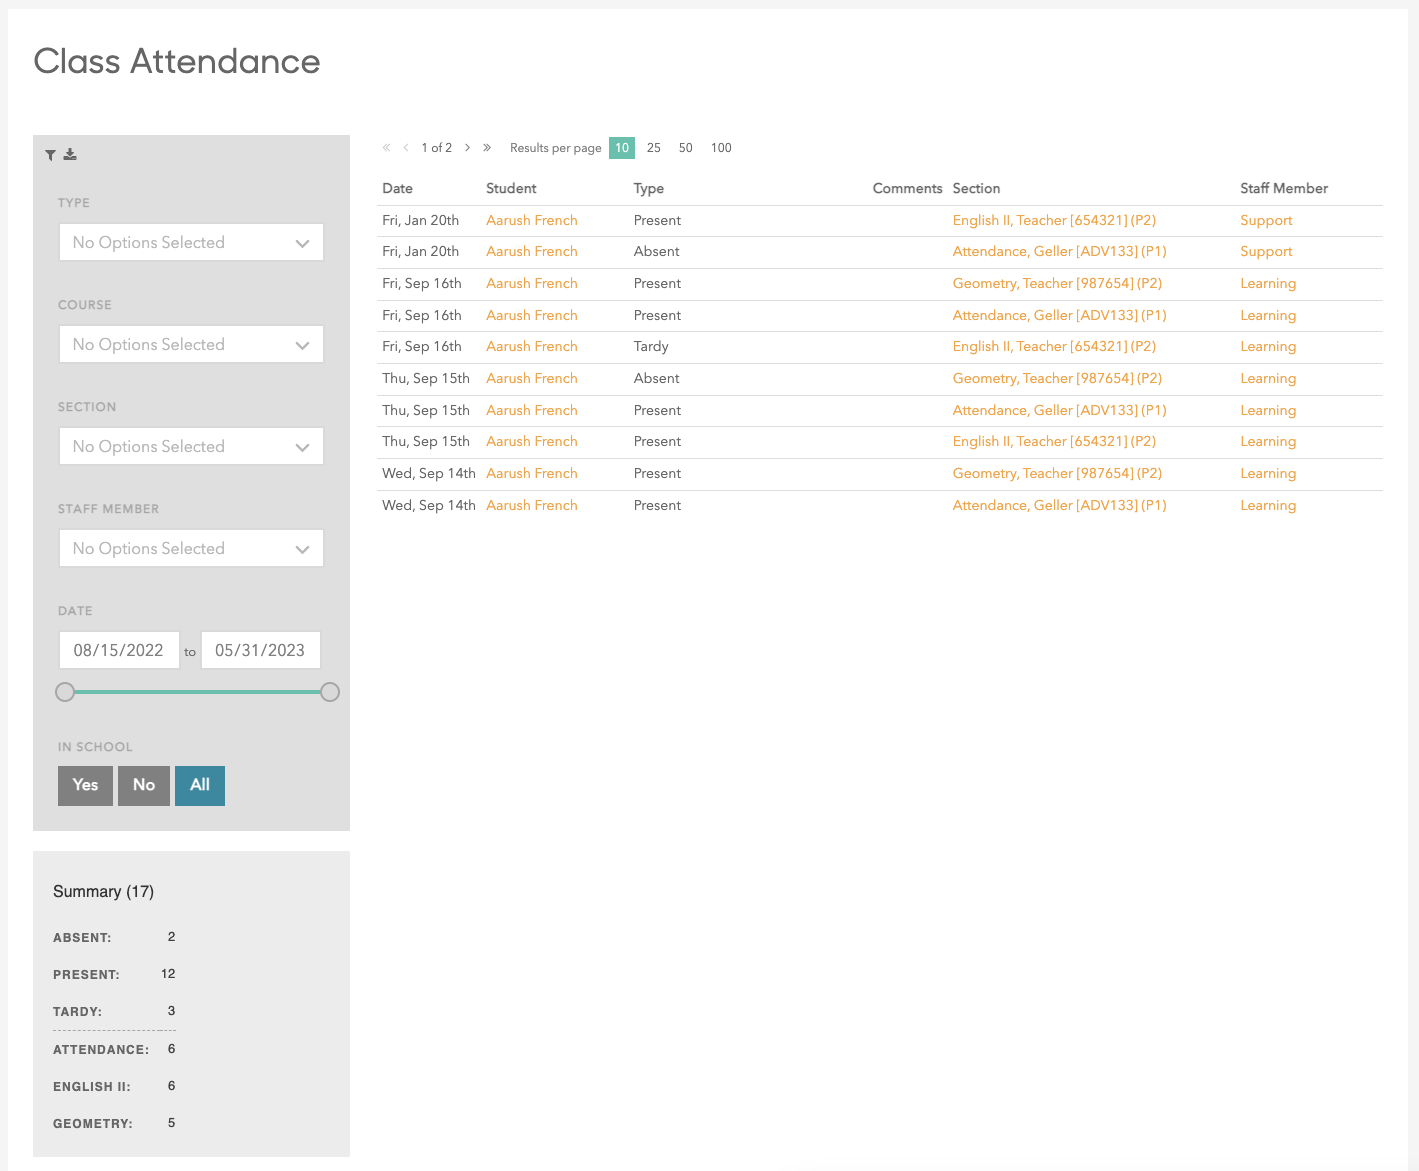
Task: Select All for In School filter
Action: click(200, 785)
